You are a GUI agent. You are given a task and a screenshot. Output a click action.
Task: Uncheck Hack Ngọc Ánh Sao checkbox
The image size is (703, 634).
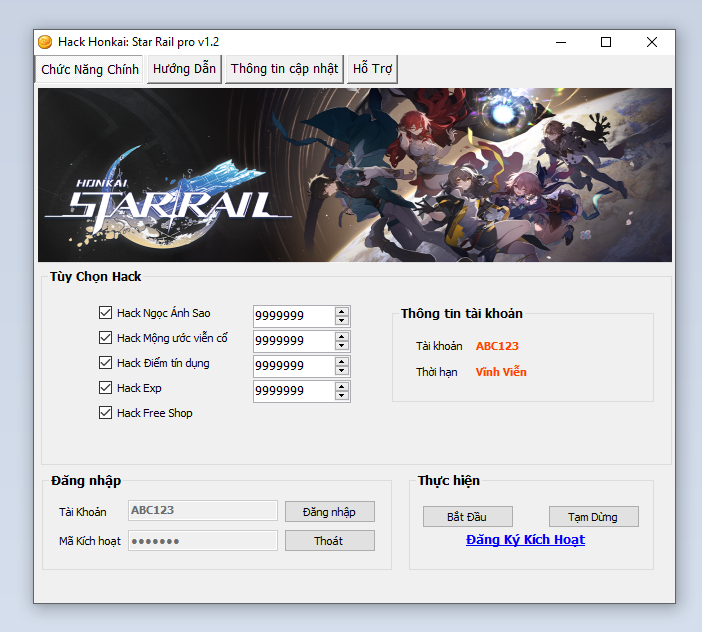tap(106, 313)
